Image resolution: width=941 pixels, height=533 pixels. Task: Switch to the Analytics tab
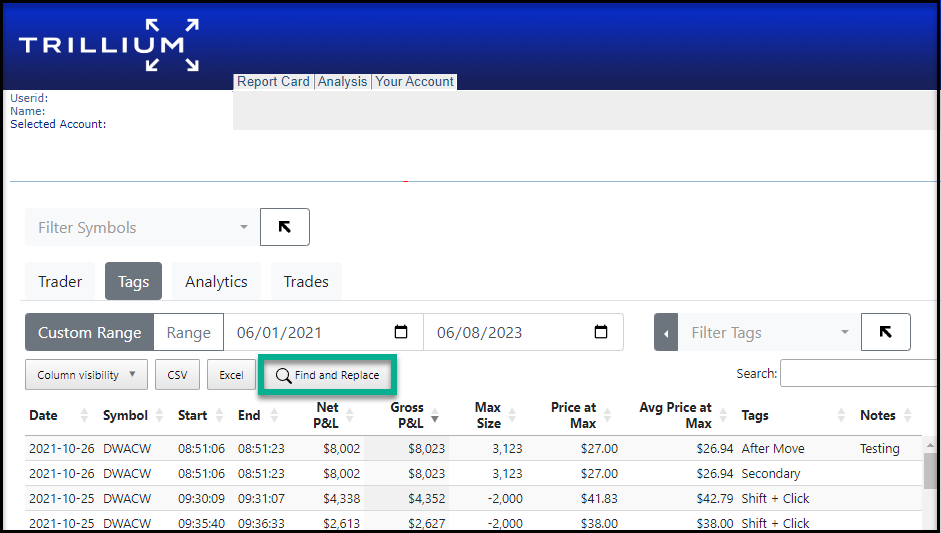216,282
